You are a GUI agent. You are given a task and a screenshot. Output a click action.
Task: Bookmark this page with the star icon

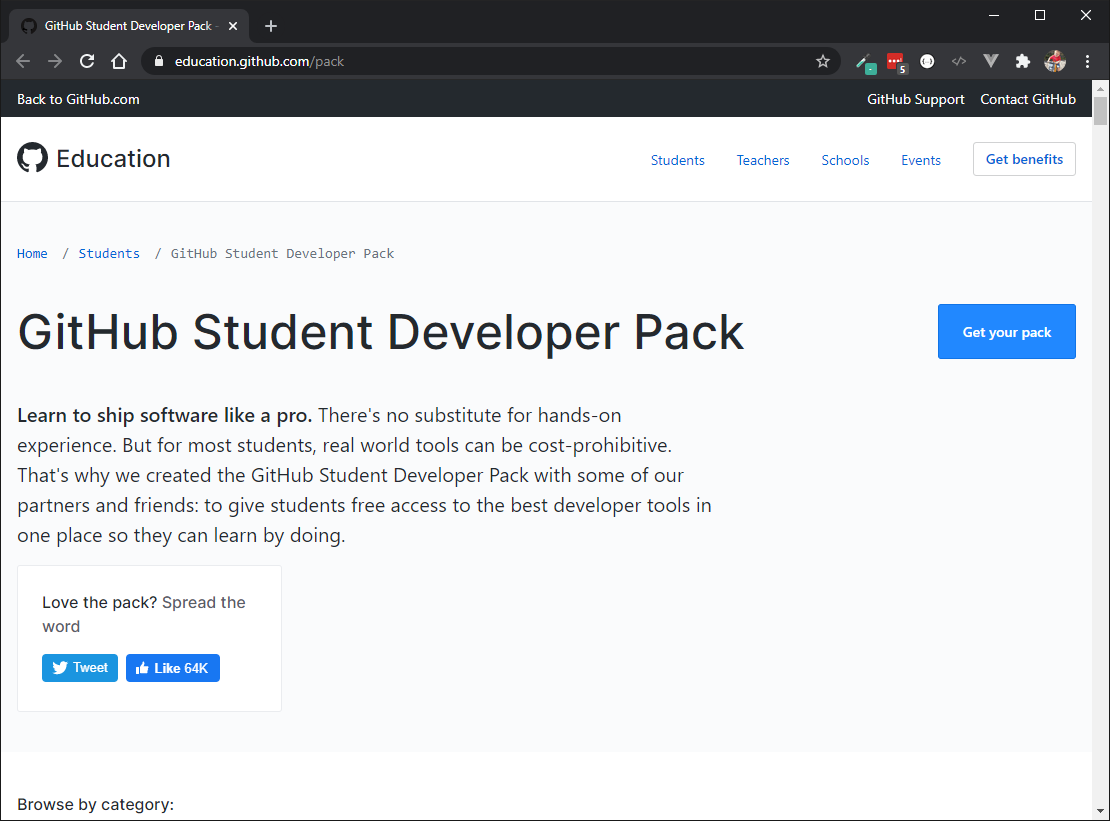tap(823, 62)
